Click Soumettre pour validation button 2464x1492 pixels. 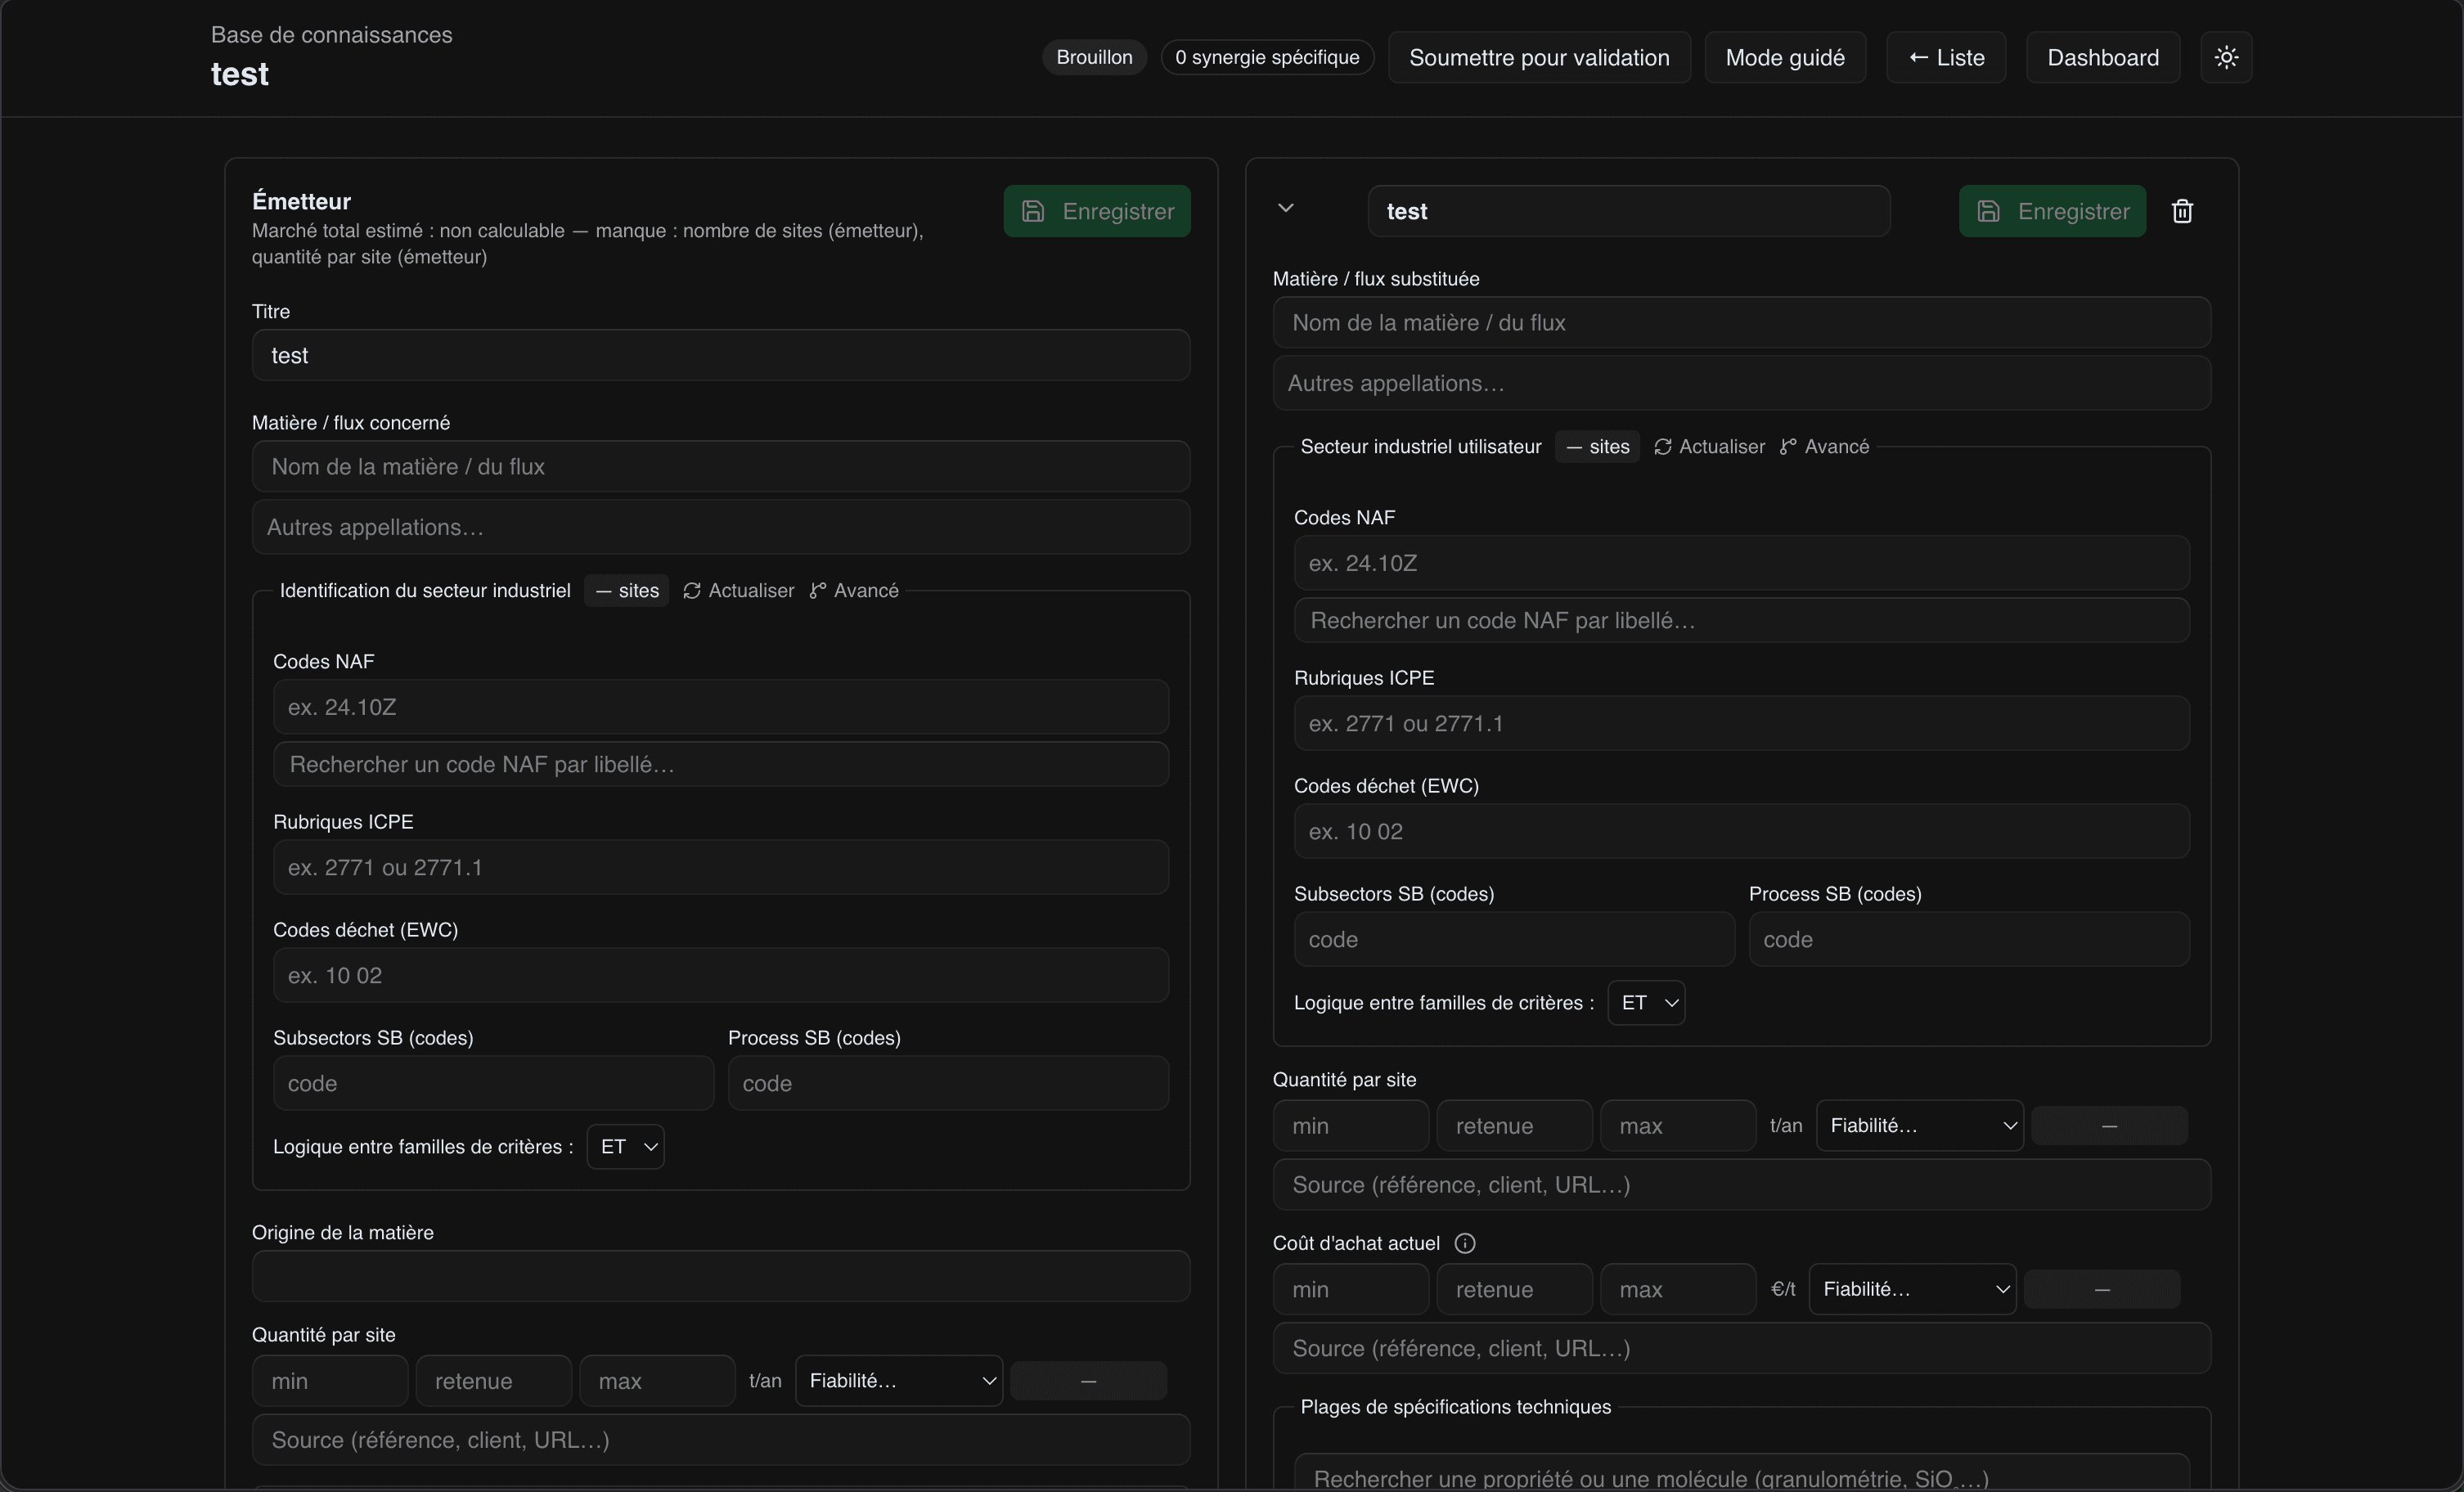1539,57
